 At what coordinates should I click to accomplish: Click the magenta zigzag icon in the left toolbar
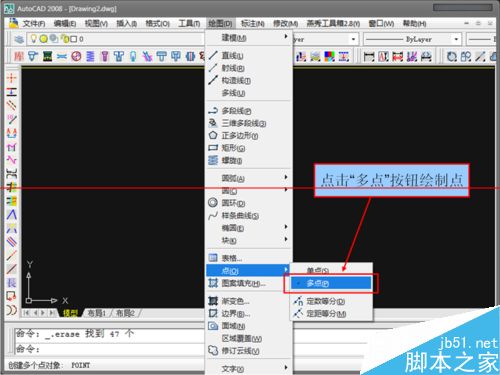(12, 160)
